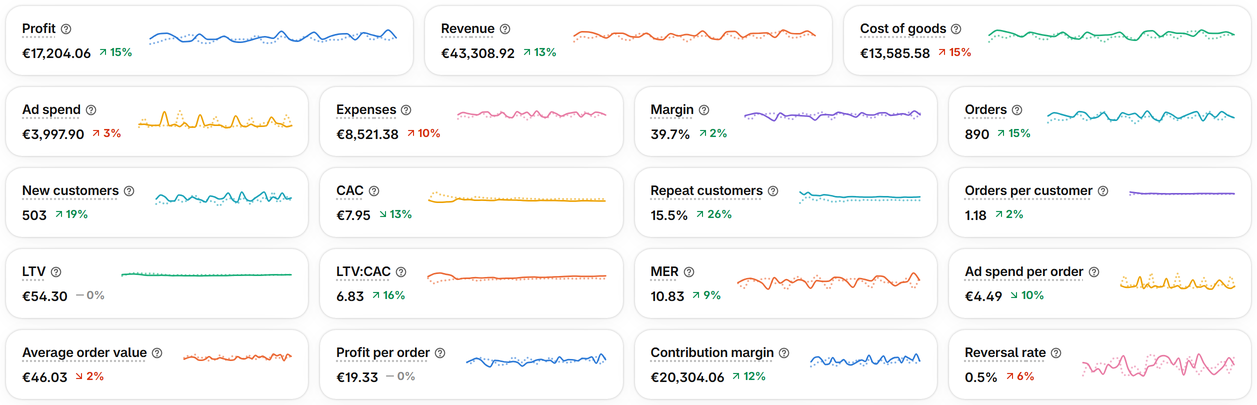
Task: Click the help icon next to Profit
Action: point(66,29)
